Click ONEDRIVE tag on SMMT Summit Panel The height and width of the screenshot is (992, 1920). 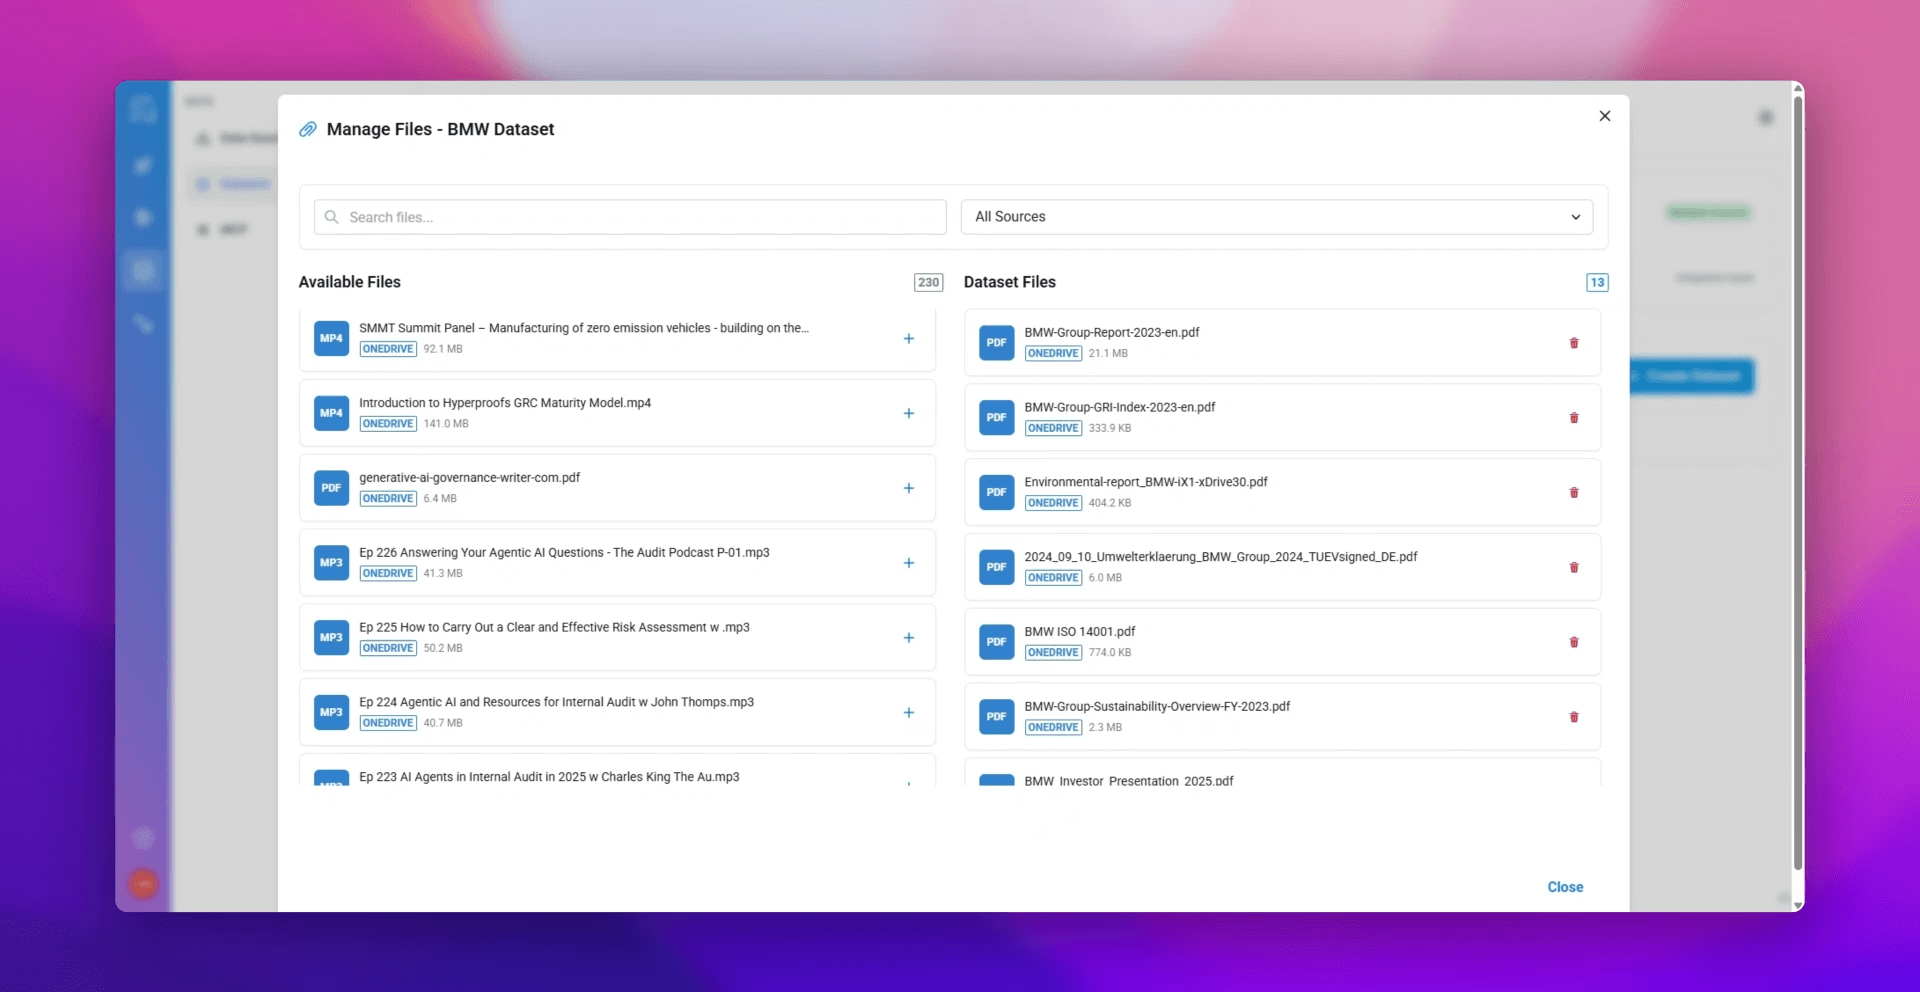click(x=388, y=349)
